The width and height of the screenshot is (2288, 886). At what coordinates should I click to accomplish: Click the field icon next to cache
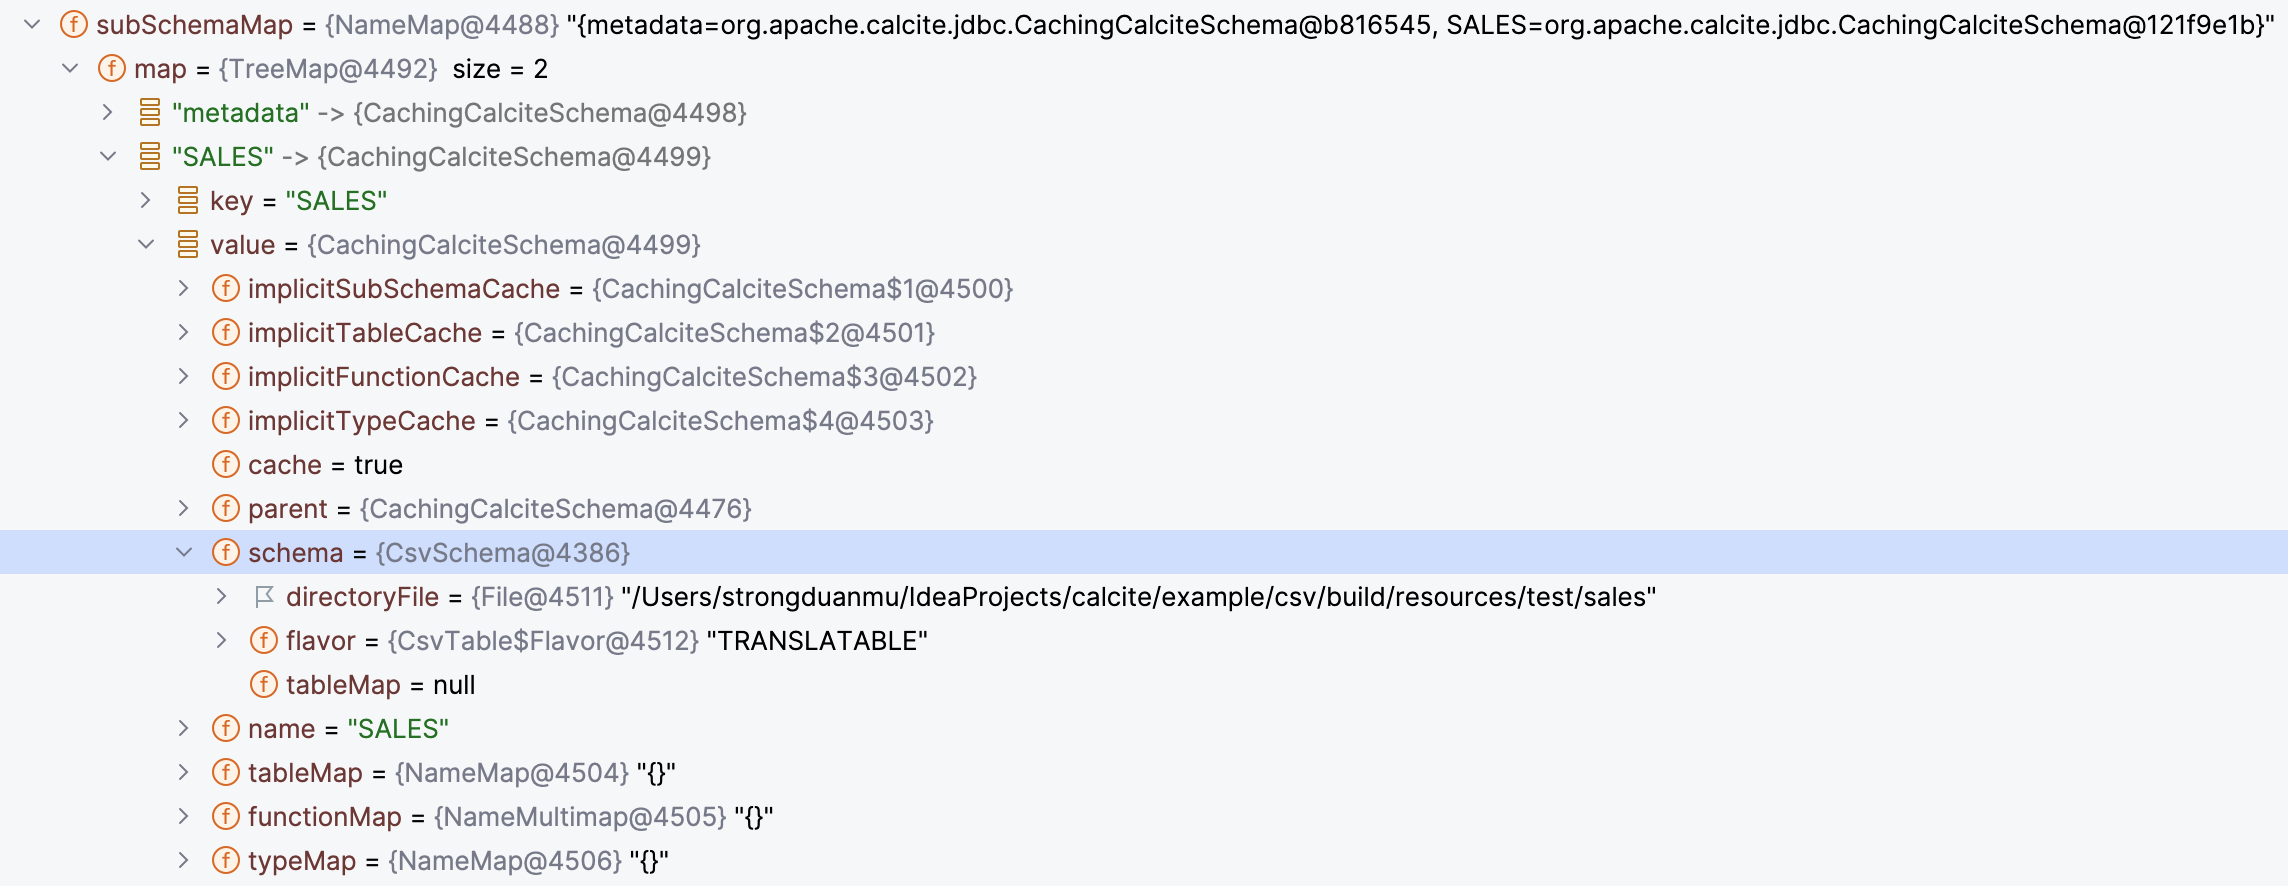point(226,465)
